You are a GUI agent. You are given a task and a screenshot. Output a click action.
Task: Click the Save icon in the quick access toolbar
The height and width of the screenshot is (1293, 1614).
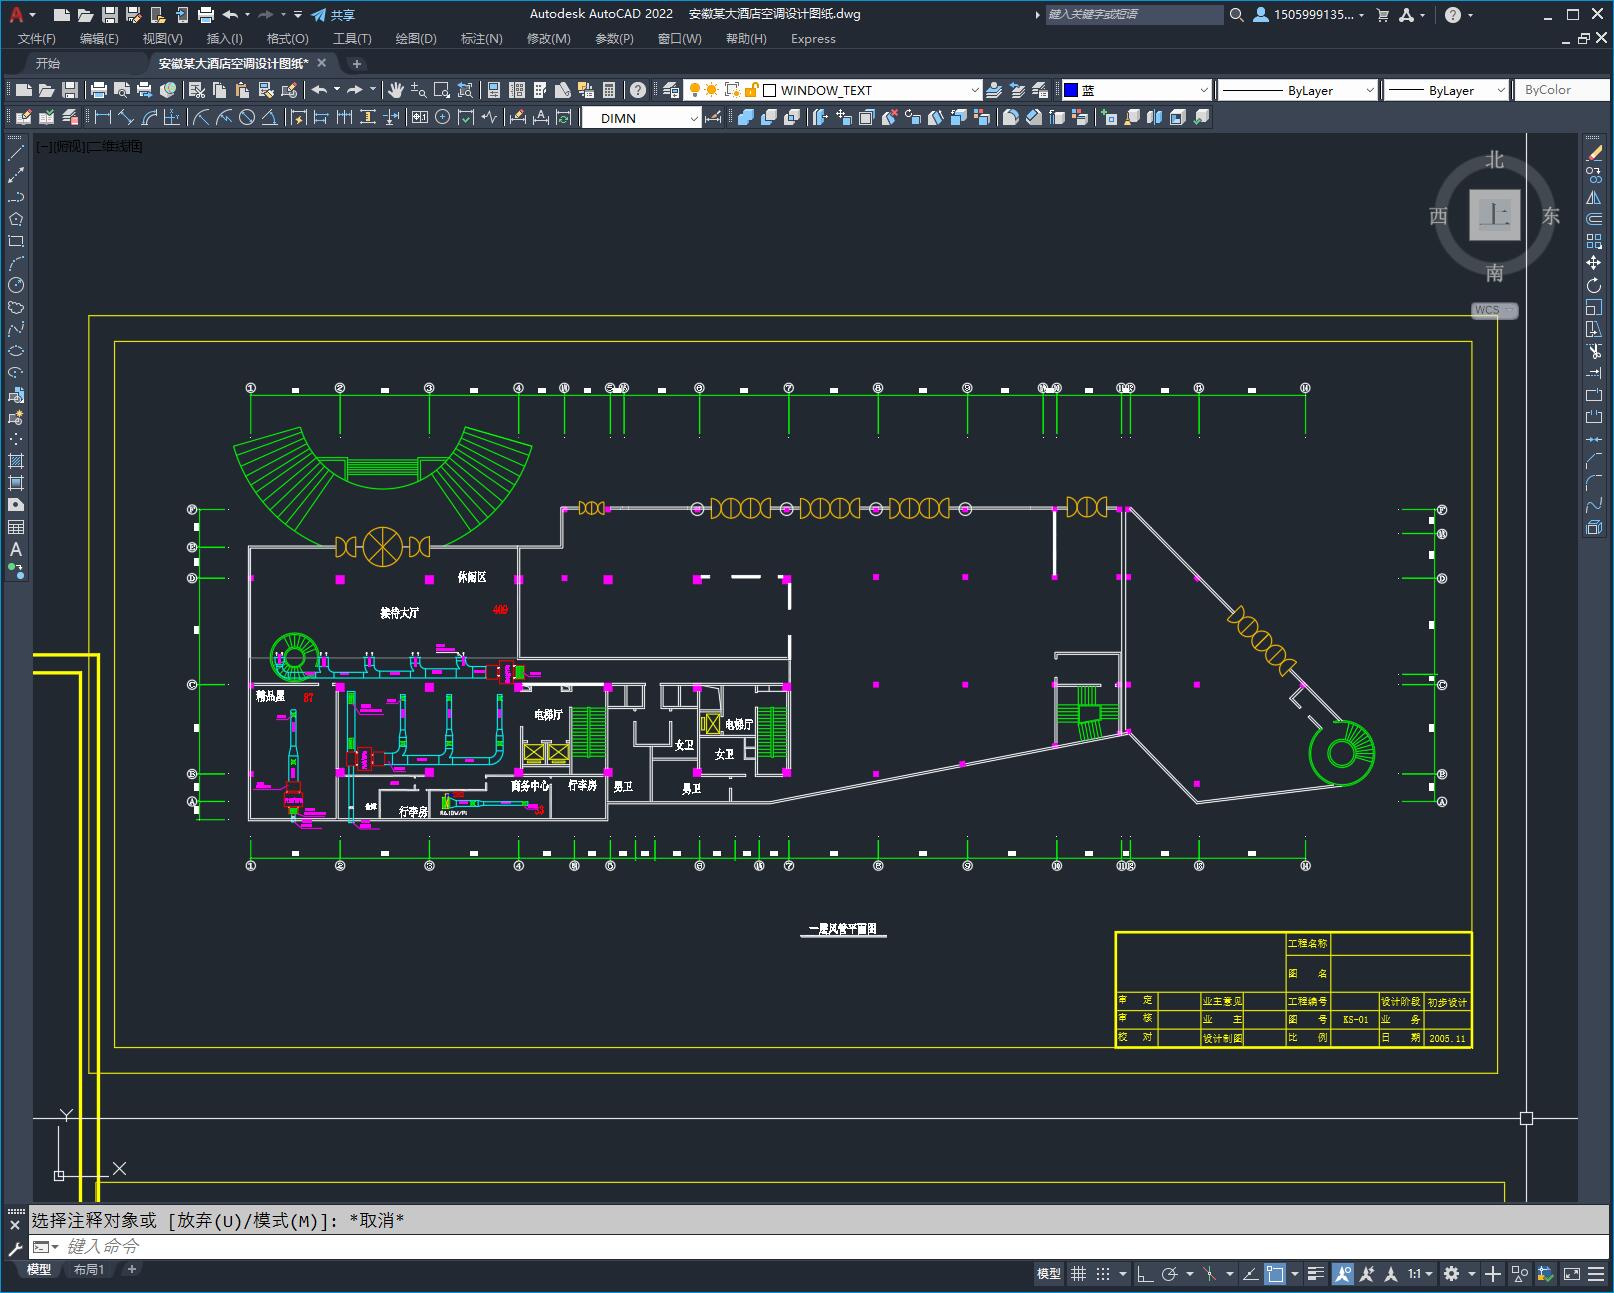coord(110,15)
